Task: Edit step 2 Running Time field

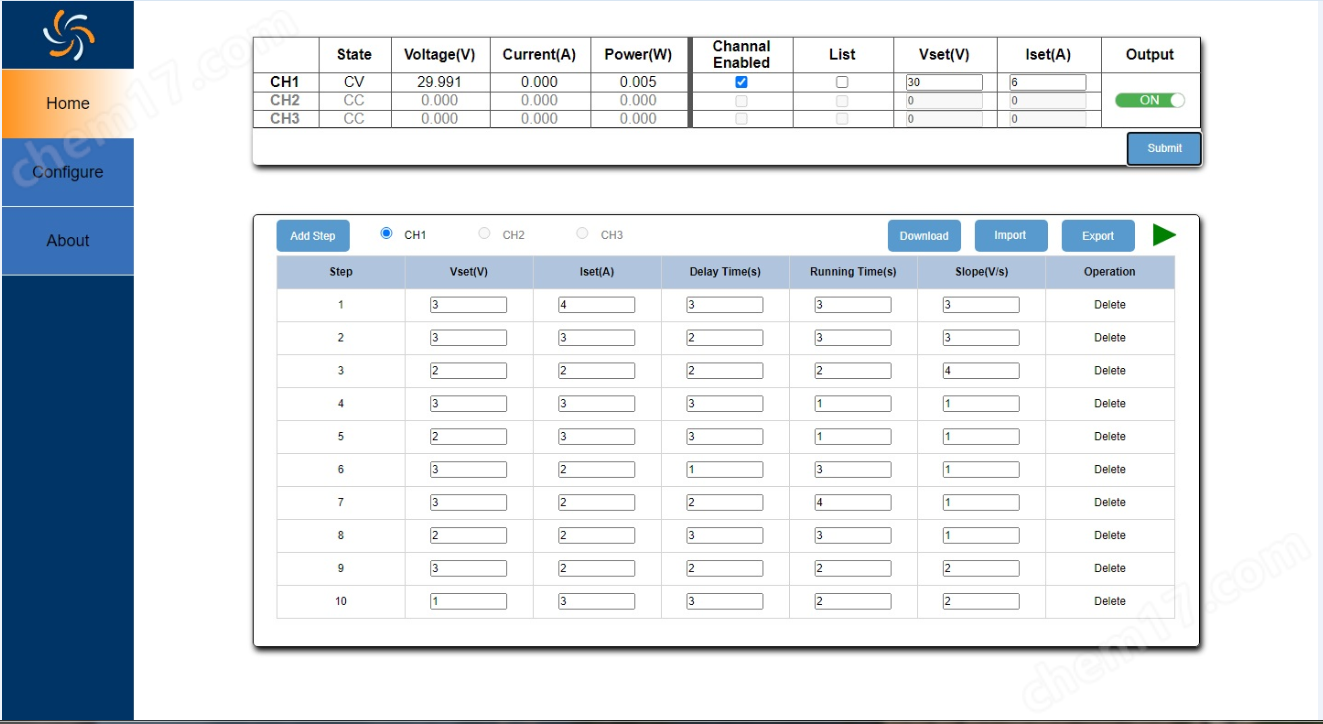Action: click(x=853, y=338)
